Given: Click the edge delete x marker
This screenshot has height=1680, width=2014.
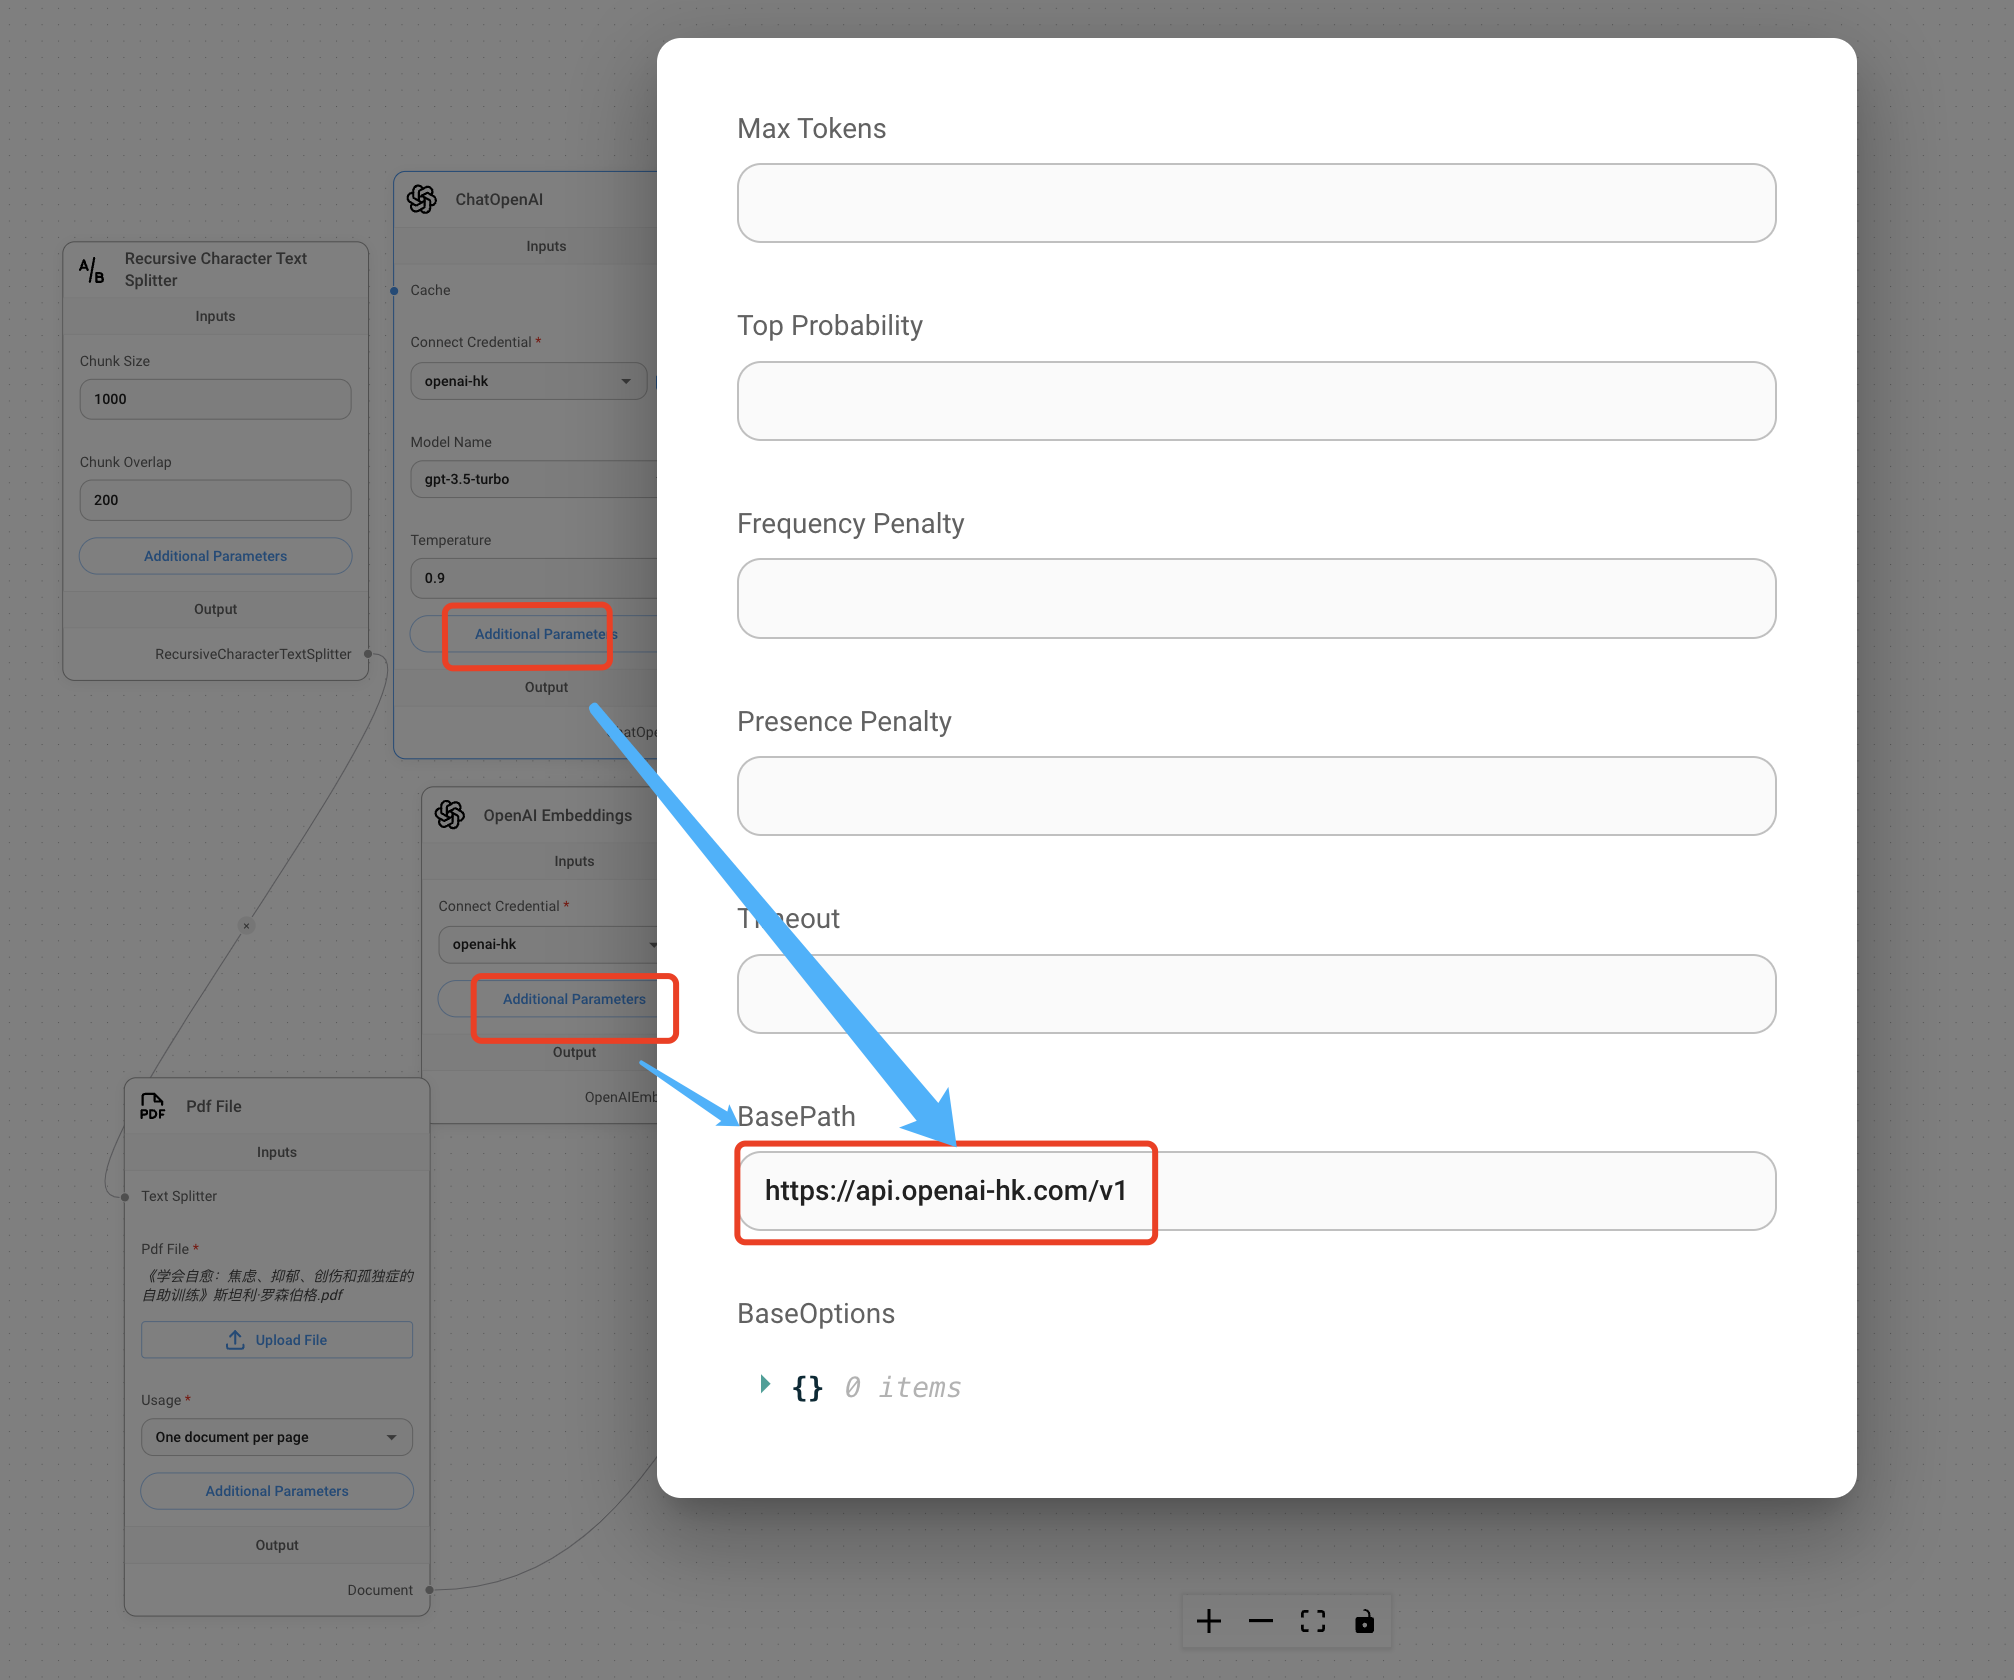Looking at the screenshot, I should [x=246, y=926].
